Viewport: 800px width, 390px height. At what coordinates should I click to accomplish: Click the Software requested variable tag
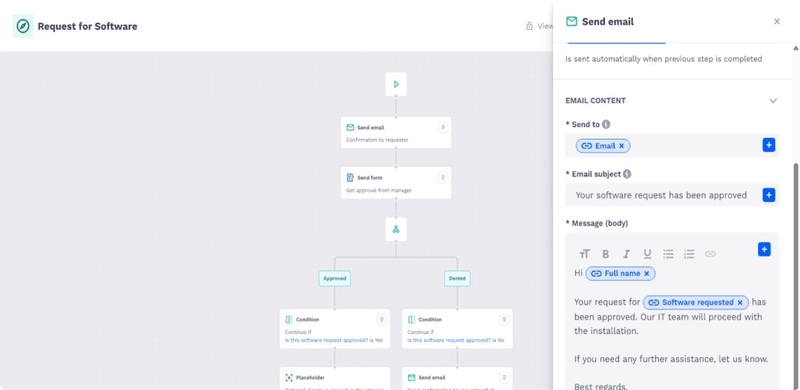click(696, 303)
